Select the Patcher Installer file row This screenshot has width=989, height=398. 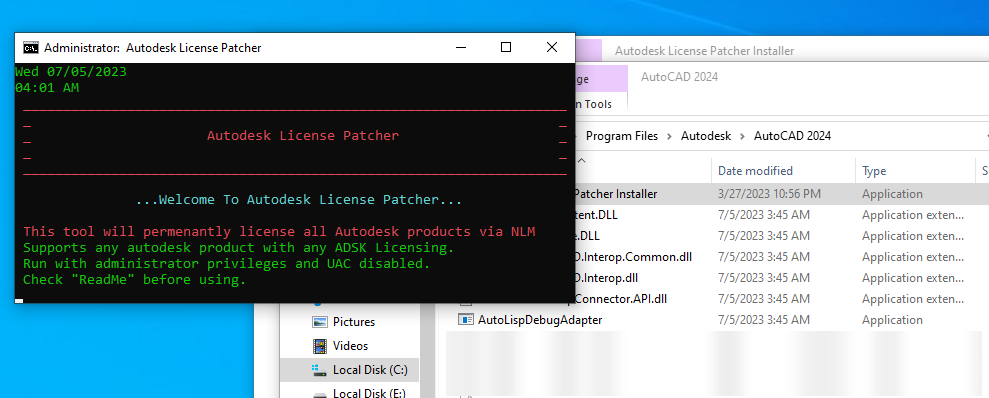[x=781, y=194]
